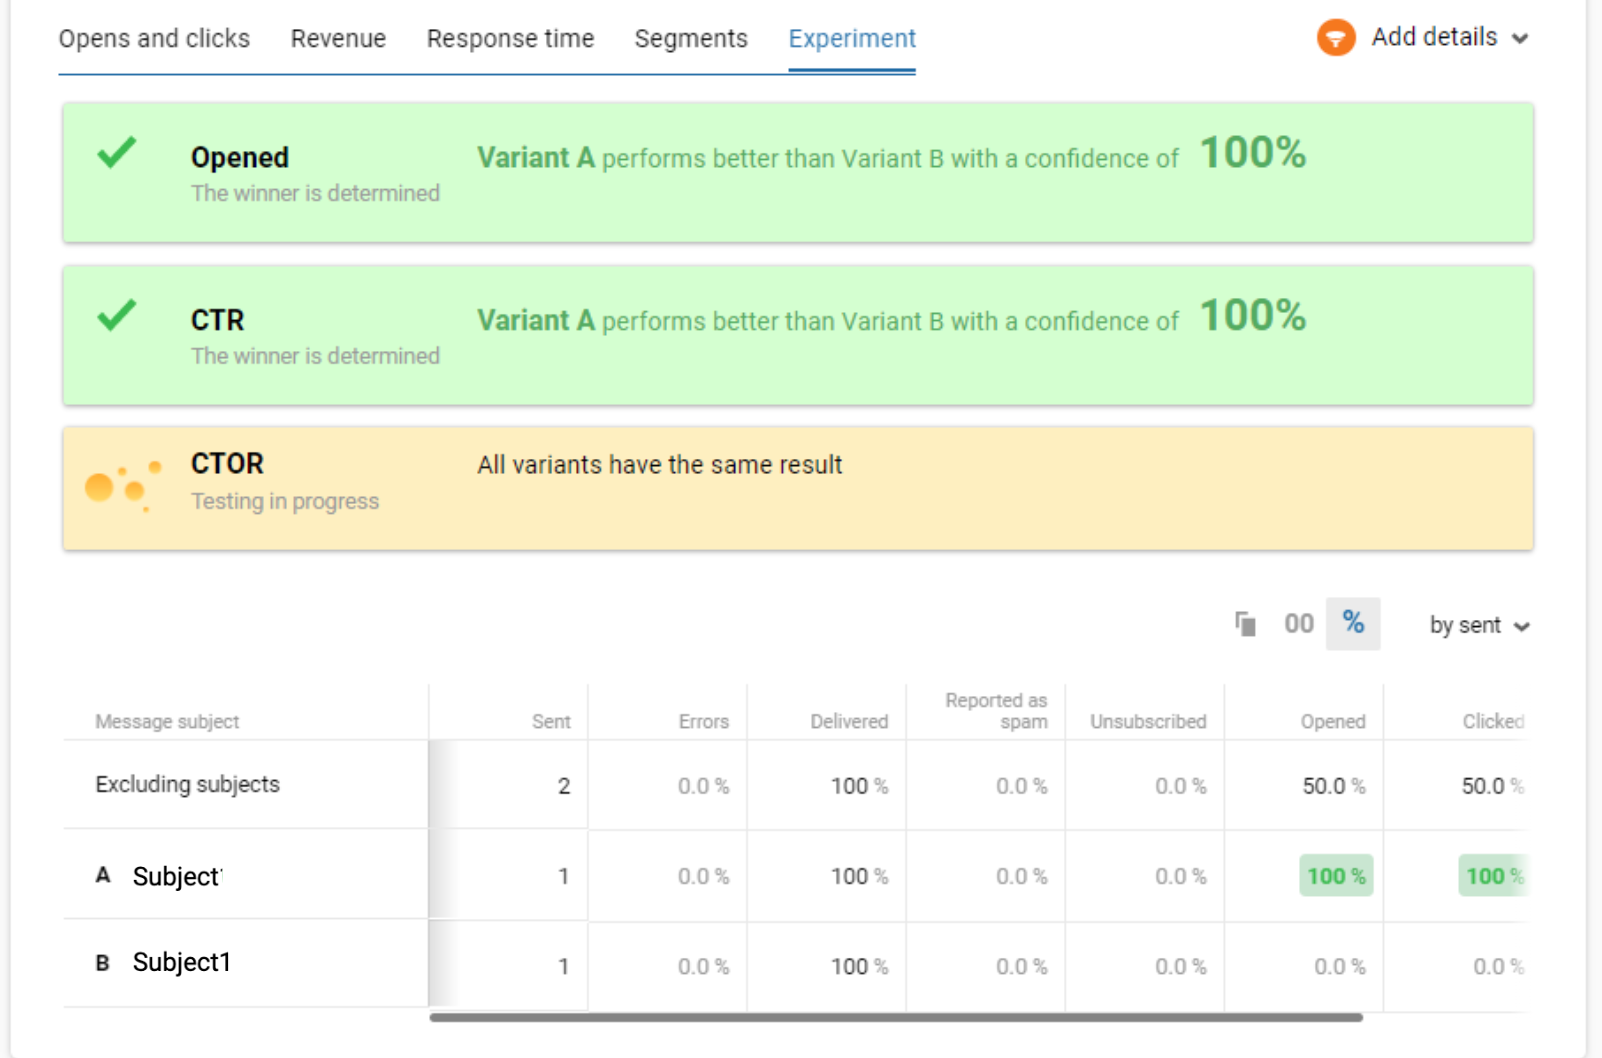Click the copy table icon
Screen dimensions: 1602x1058
(1245, 624)
